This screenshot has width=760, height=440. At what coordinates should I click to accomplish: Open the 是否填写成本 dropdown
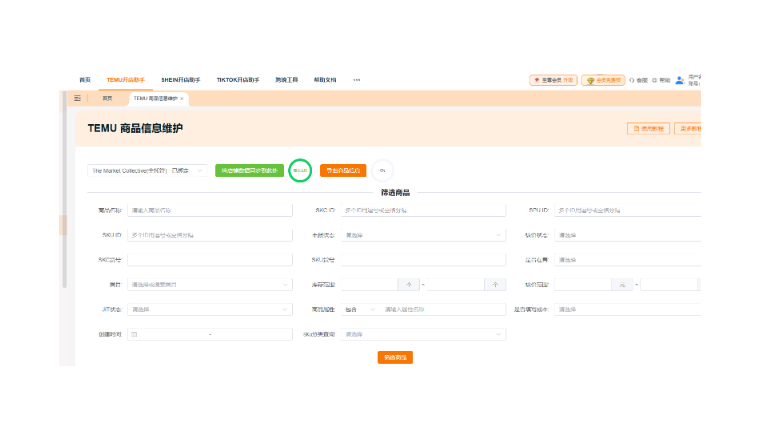pos(628,309)
